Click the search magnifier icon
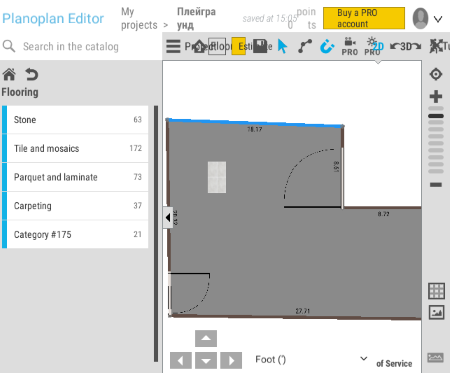450x373 pixels. point(9,46)
